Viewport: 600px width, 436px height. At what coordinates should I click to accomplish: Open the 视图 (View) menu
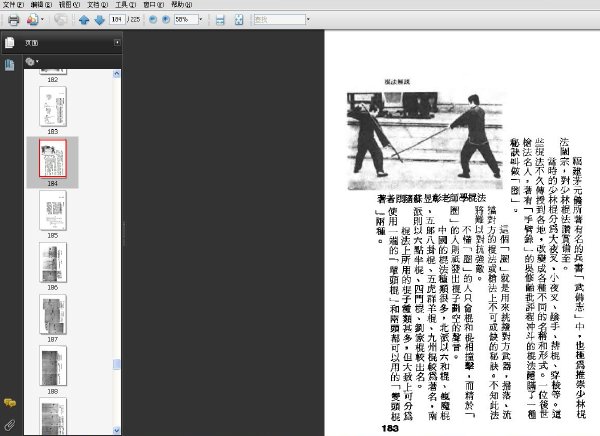tap(70, 5)
